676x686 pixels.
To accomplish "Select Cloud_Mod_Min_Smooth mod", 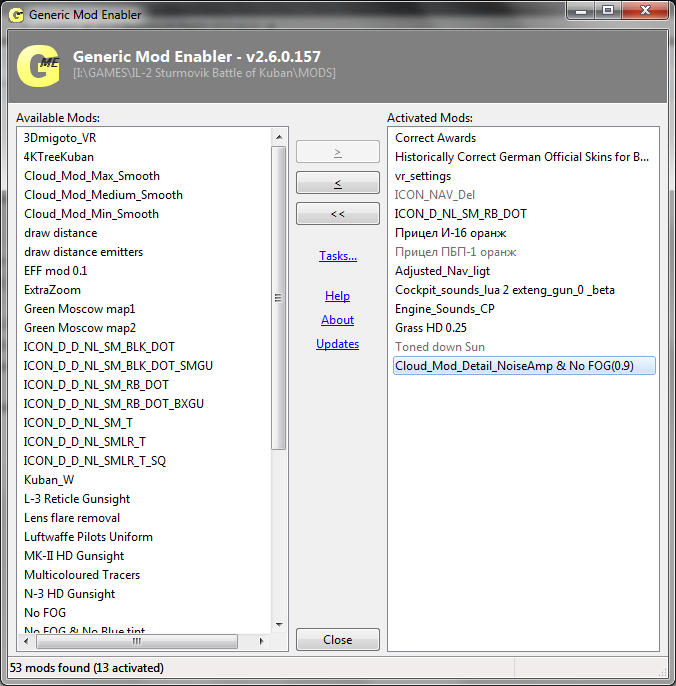I will [x=91, y=214].
